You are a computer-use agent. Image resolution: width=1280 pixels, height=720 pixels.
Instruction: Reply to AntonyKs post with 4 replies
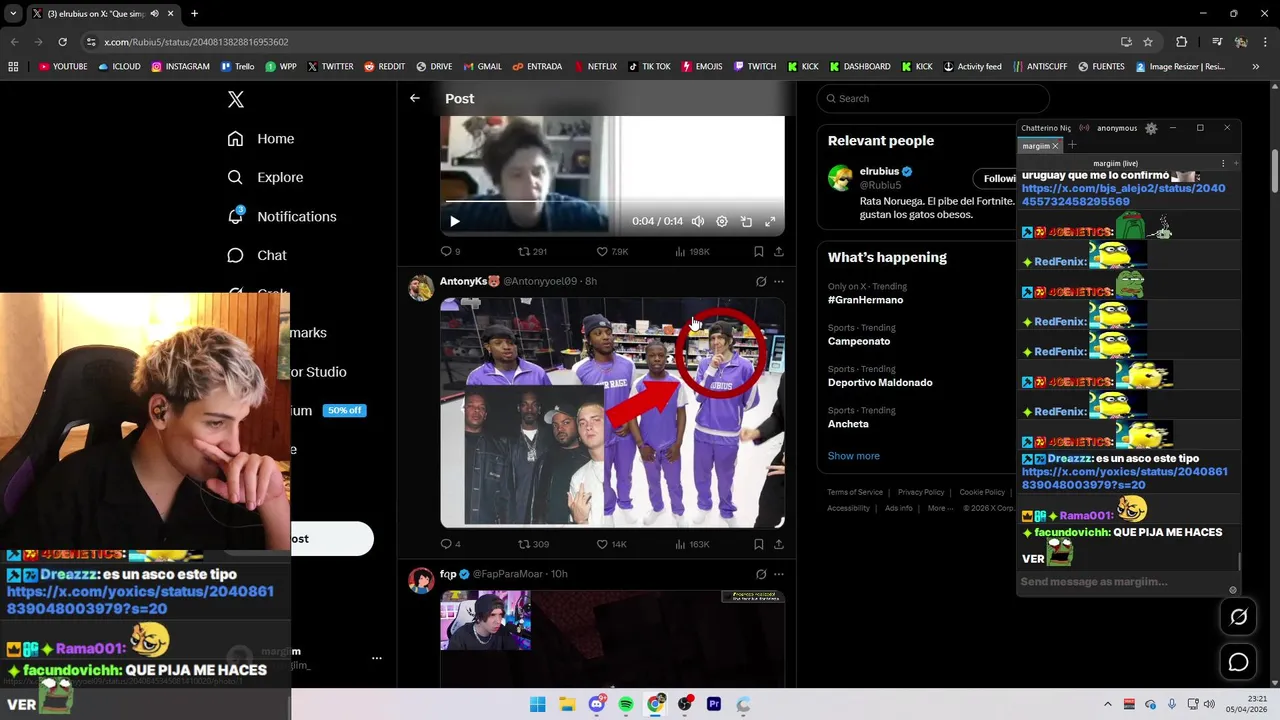(x=450, y=544)
